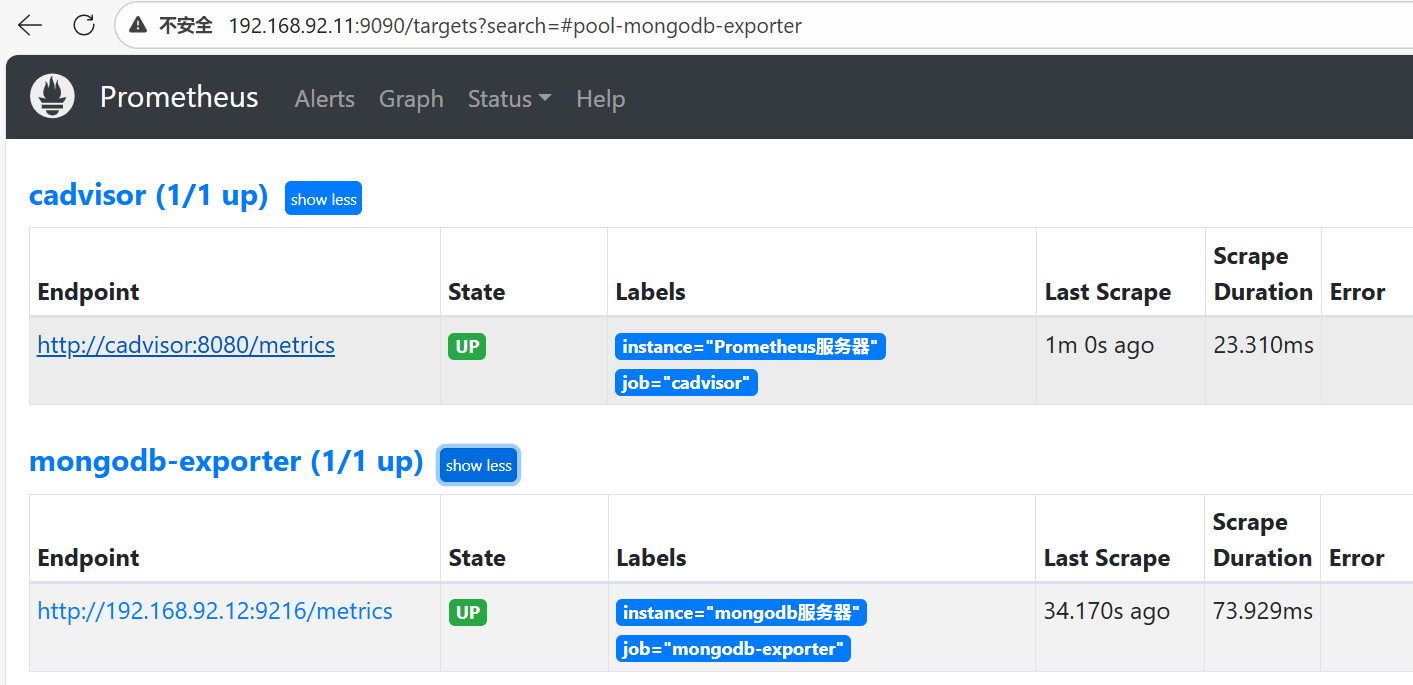
Task: Click Last Scrape header in mongodb-exporter table
Action: point(1107,558)
